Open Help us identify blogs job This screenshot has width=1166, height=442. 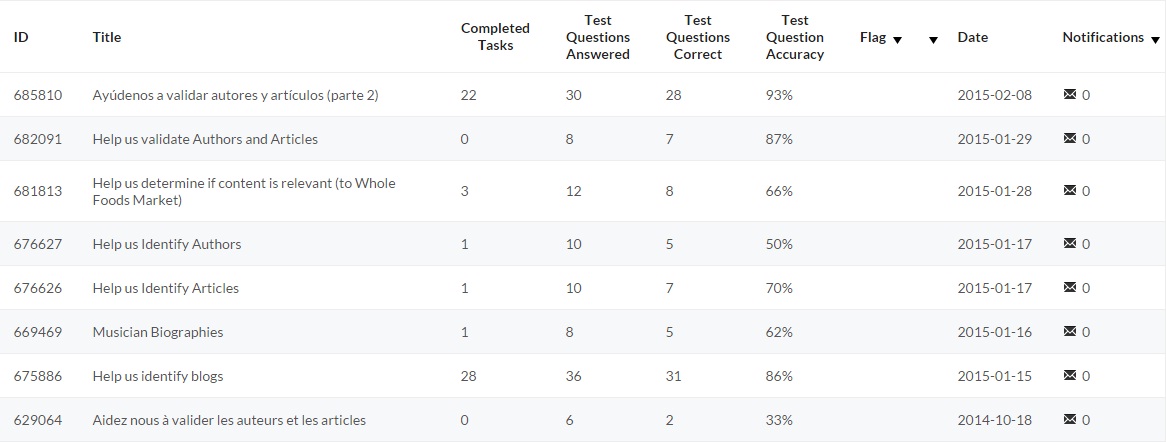[x=158, y=376]
